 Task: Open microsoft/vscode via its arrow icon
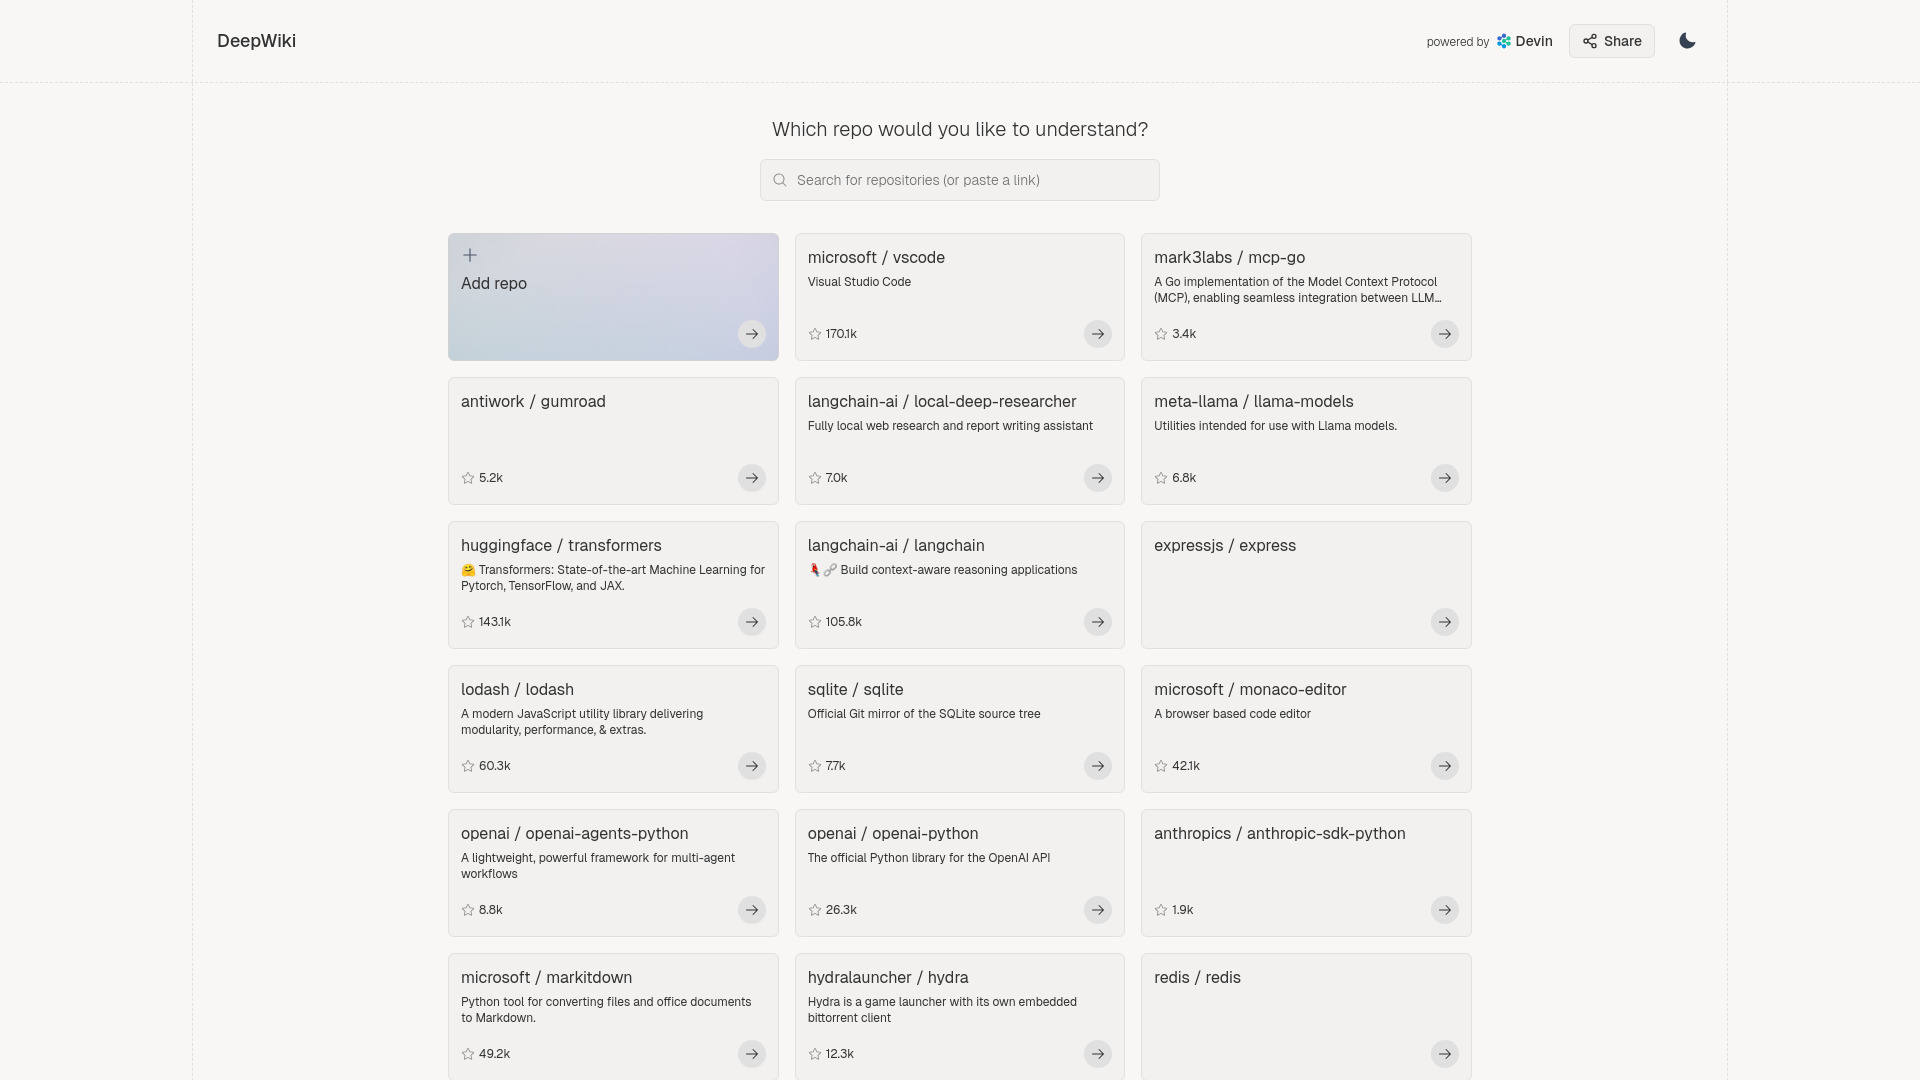pyautogui.click(x=1097, y=334)
